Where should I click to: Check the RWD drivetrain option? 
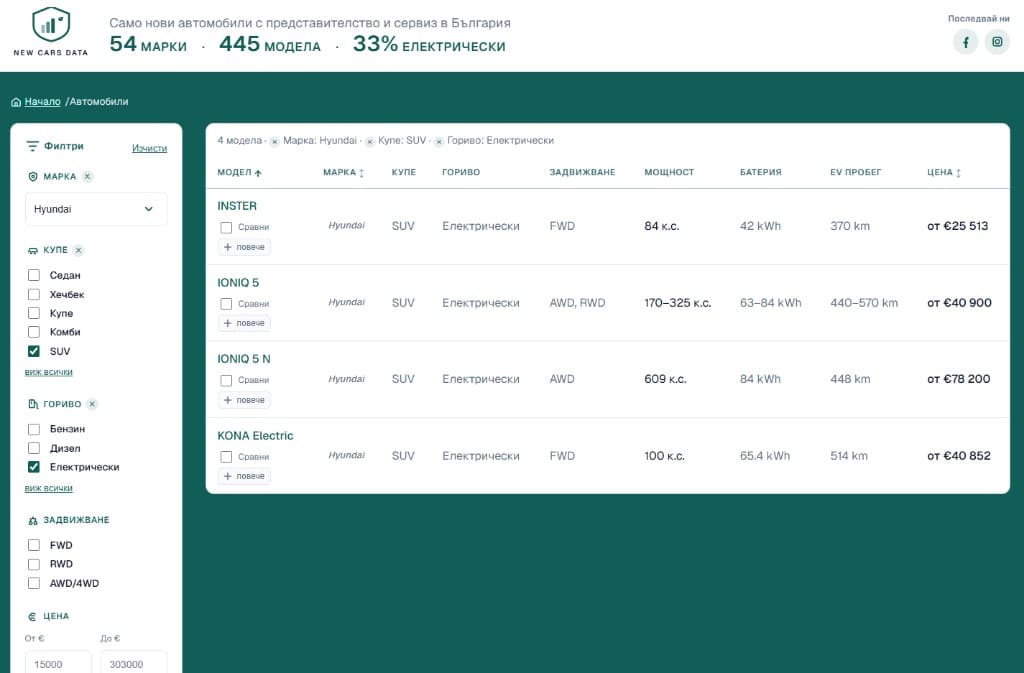pyautogui.click(x=34, y=564)
